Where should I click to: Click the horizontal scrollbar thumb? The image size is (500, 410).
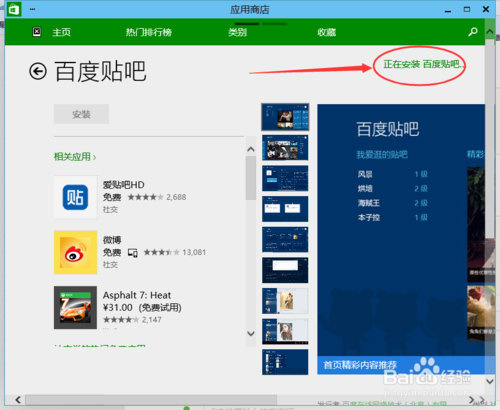click(151, 399)
